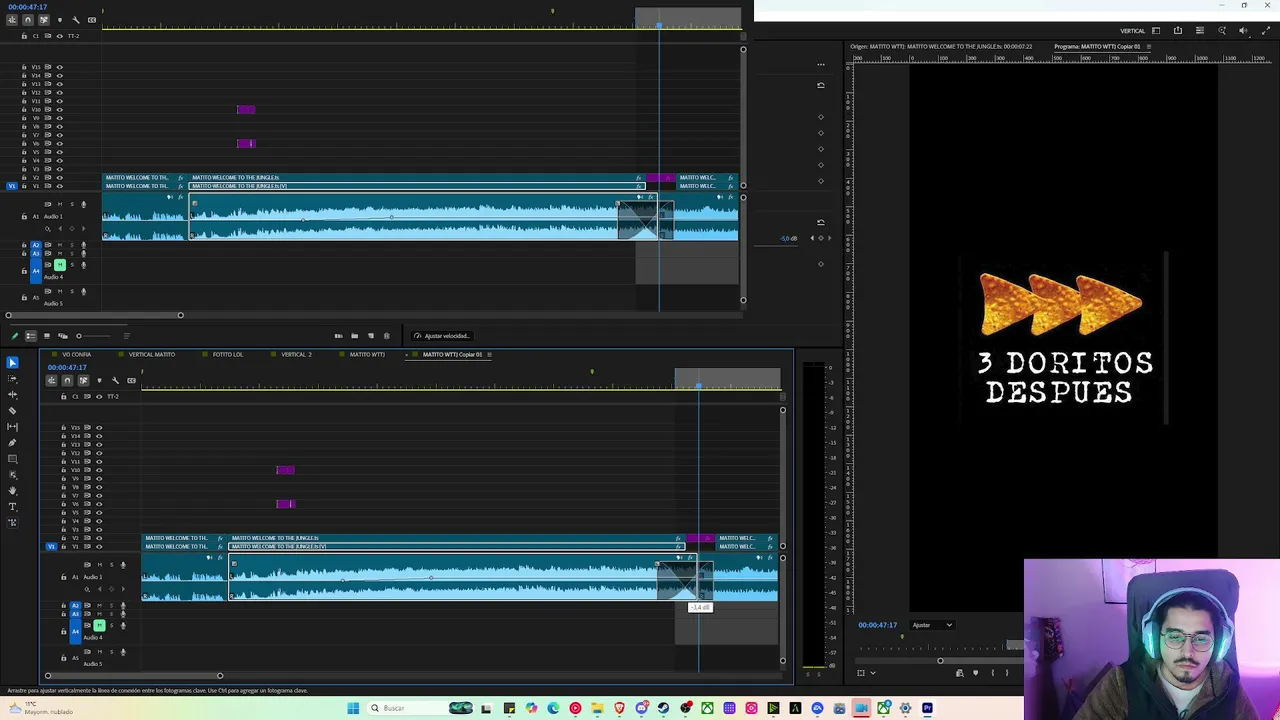Open the search help magnifier icon
1280x720 pixels.
point(1222,31)
